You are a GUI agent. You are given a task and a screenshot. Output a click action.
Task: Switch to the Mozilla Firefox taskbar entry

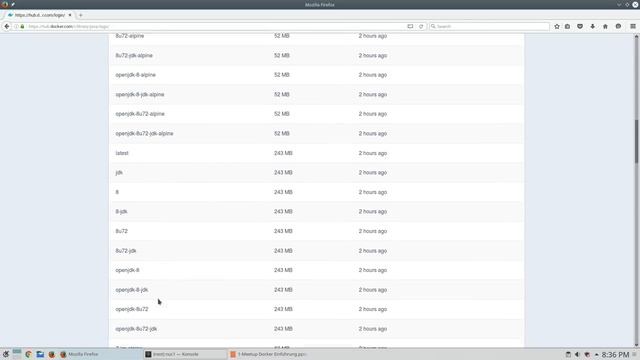tap(100, 354)
